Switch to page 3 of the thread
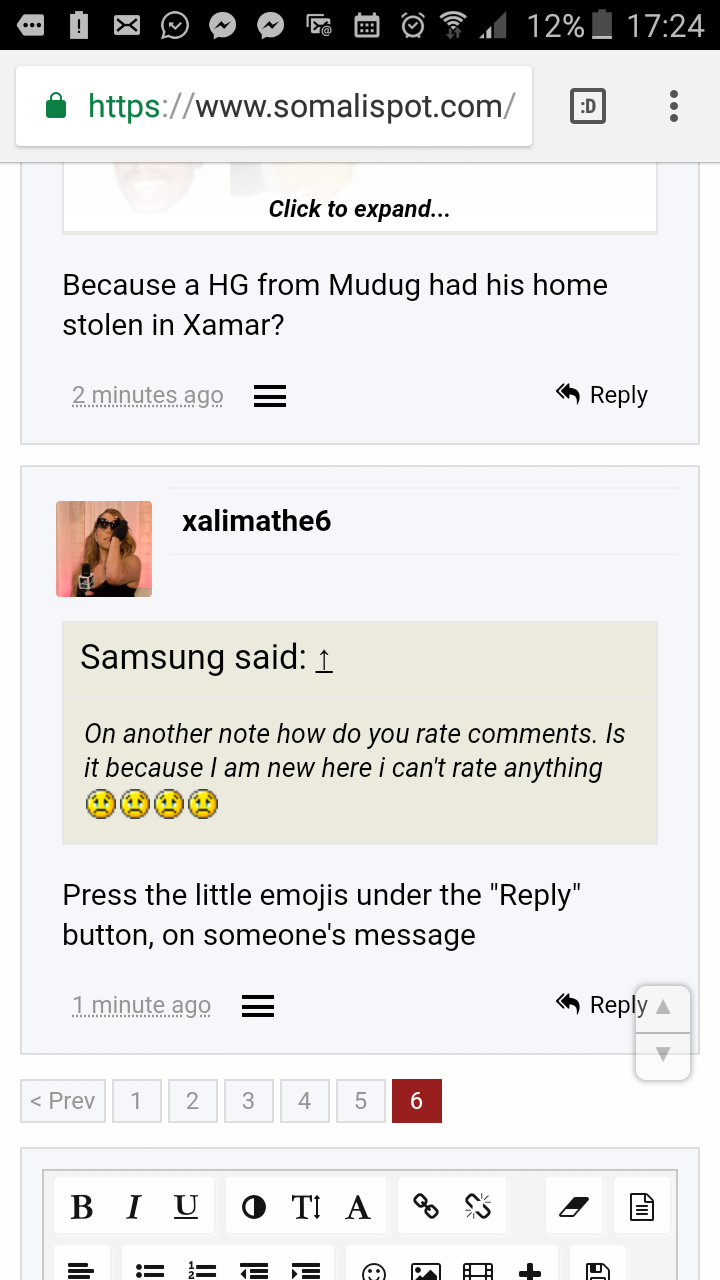Viewport: 720px width, 1280px height. pos(248,1100)
